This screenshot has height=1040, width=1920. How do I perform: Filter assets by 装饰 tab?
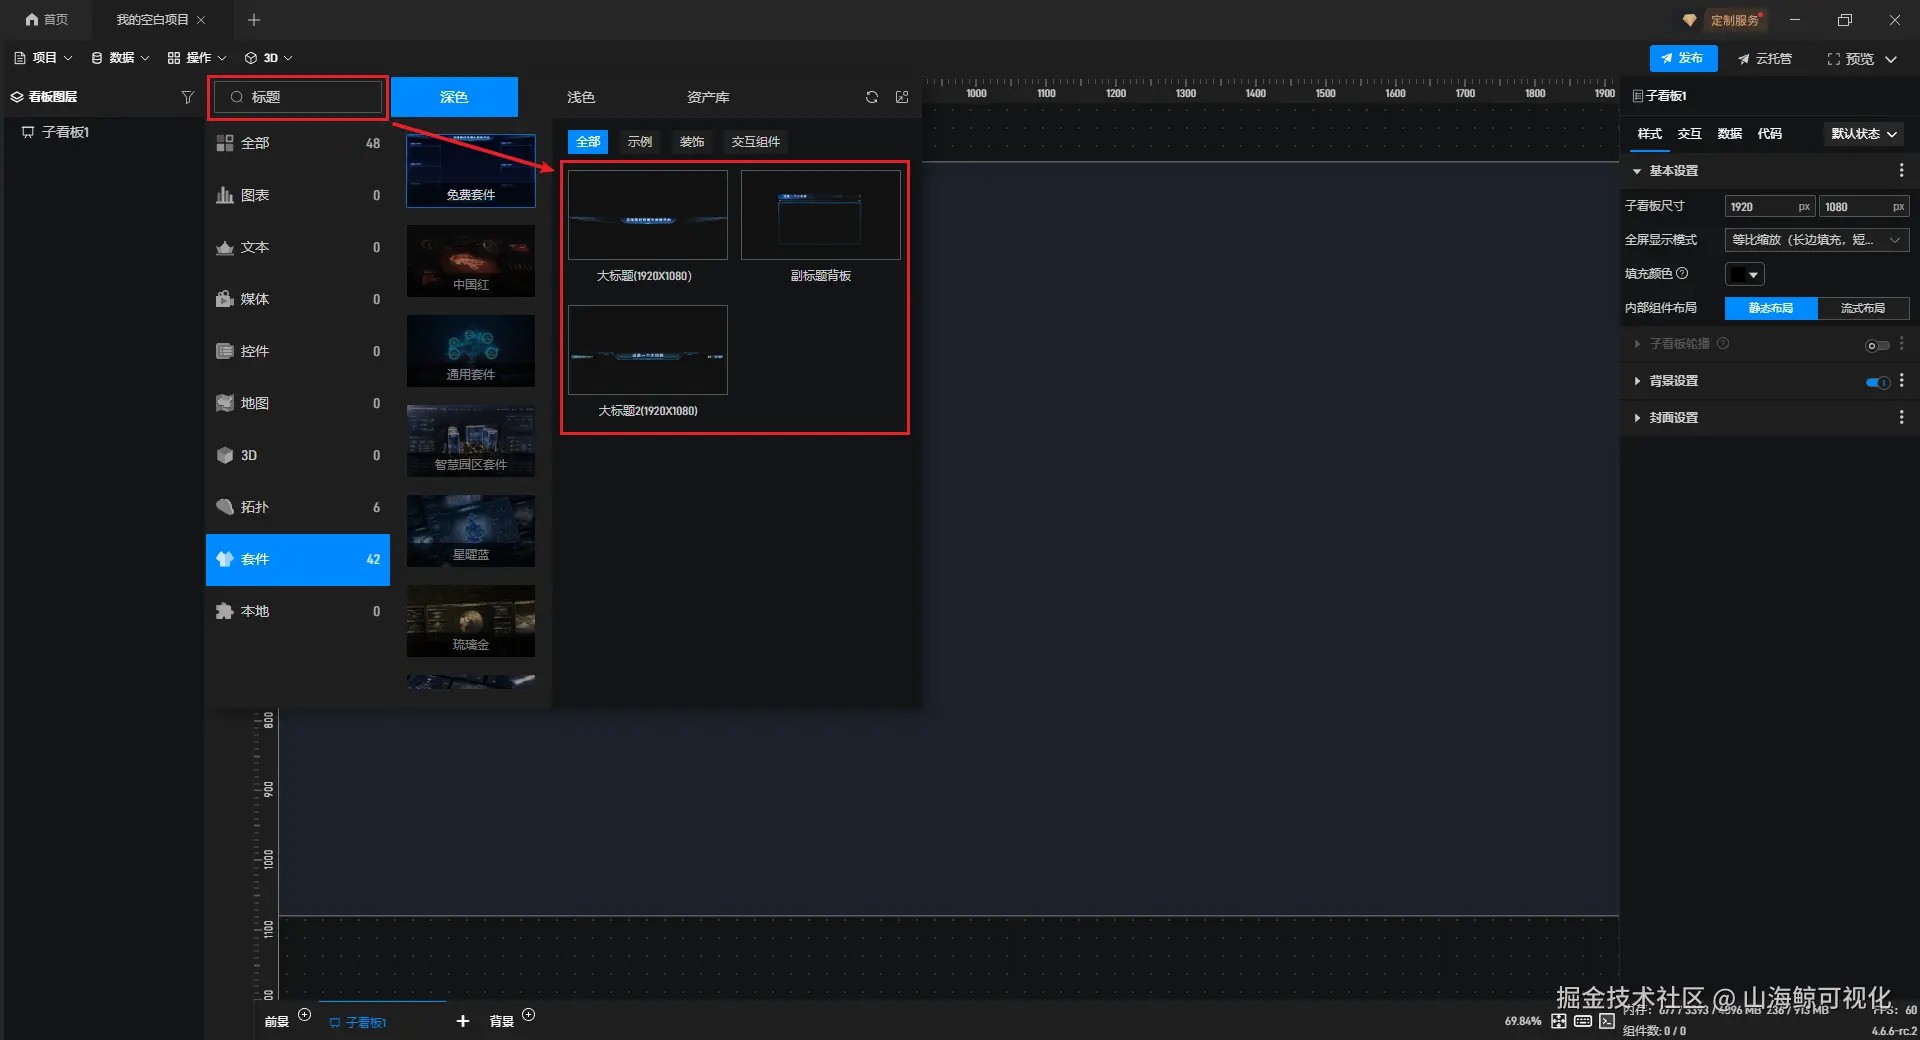pyautogui.click(x=692, y=142)
